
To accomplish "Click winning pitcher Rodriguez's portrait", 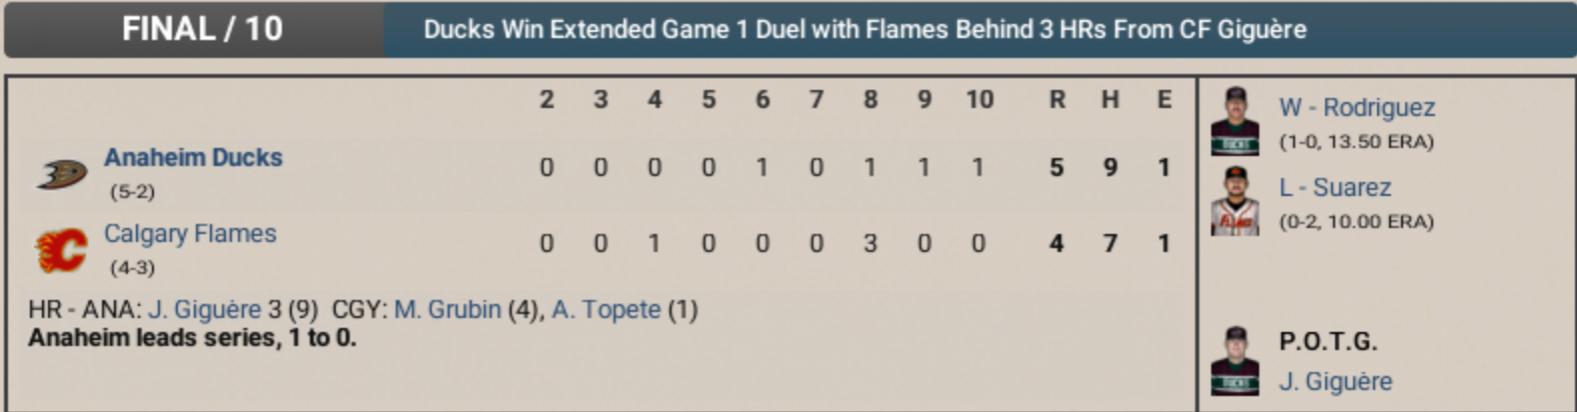I will tap(1234, 121).
